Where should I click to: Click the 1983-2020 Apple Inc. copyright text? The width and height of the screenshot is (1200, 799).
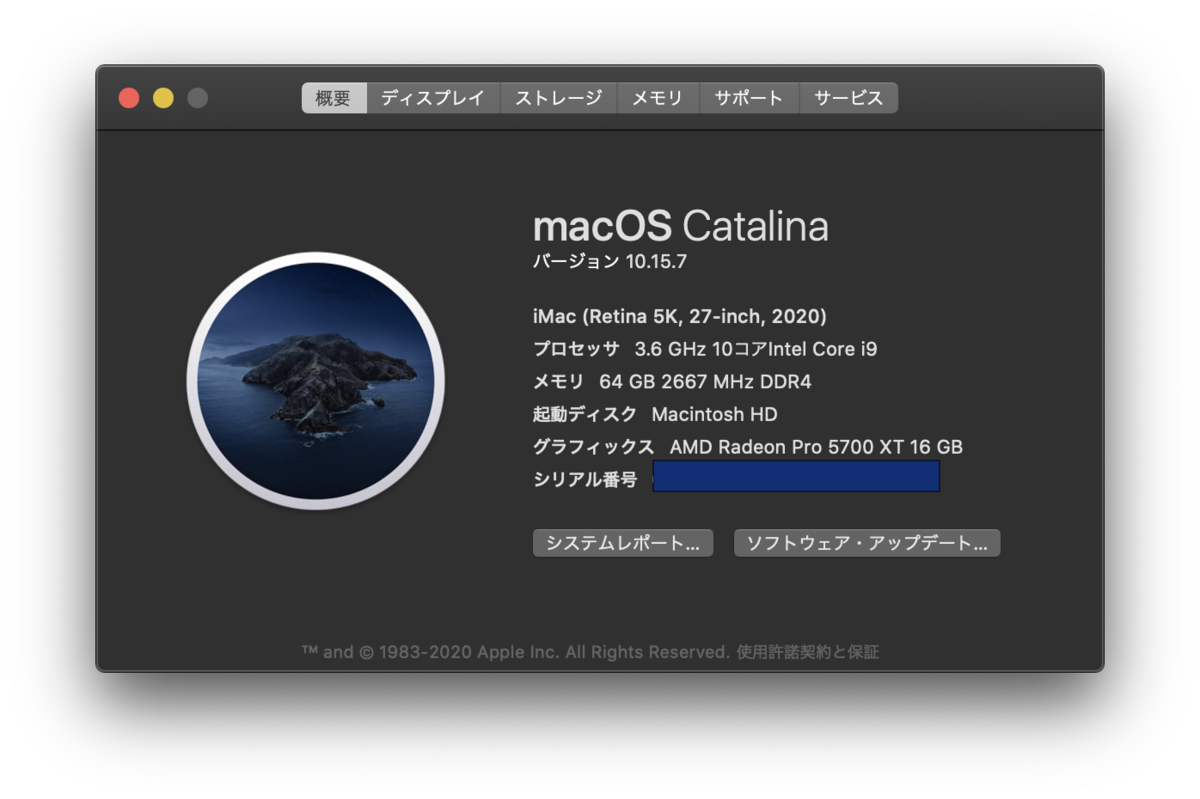point(516,652)
